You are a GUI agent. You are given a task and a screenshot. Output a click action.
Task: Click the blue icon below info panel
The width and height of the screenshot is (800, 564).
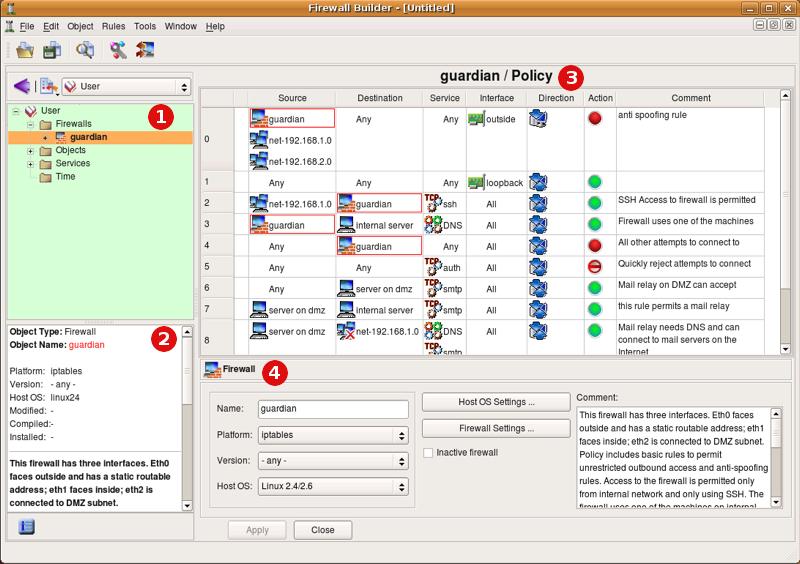coord(27,527)
